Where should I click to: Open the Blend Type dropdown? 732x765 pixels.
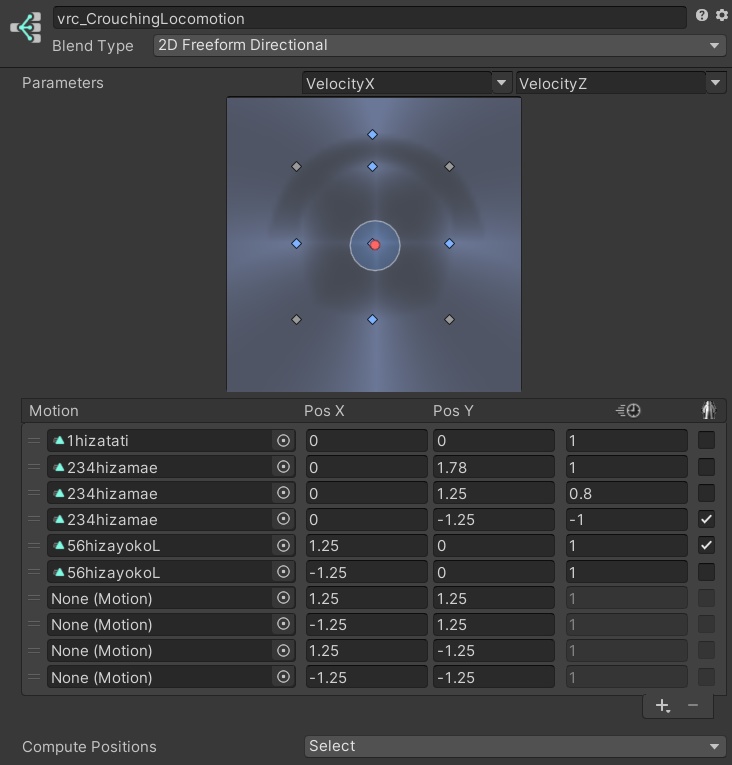point(439,45)
